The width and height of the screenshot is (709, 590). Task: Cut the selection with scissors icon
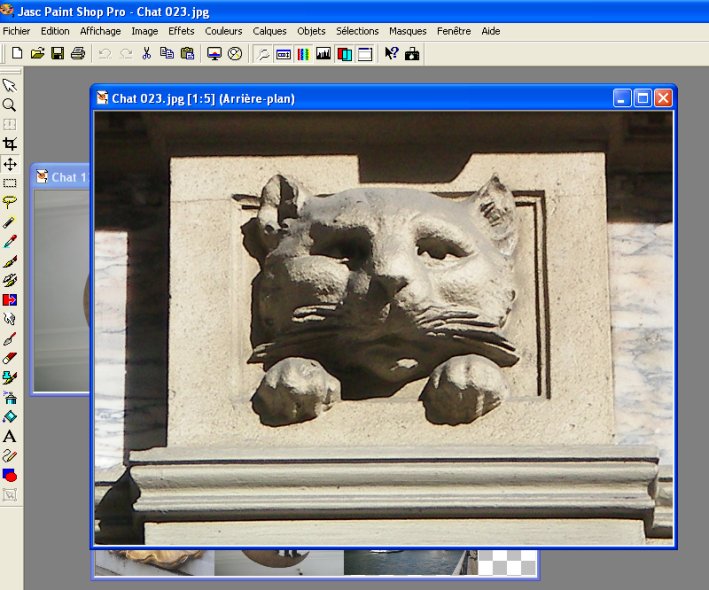[x=146, y=54]
